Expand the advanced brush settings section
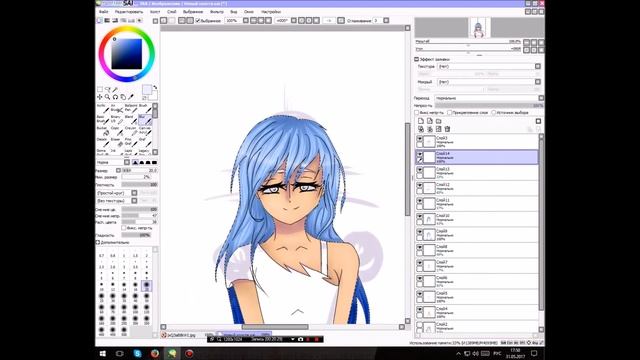The height and width of the screenshot is (360, 640). pos(98,242)
